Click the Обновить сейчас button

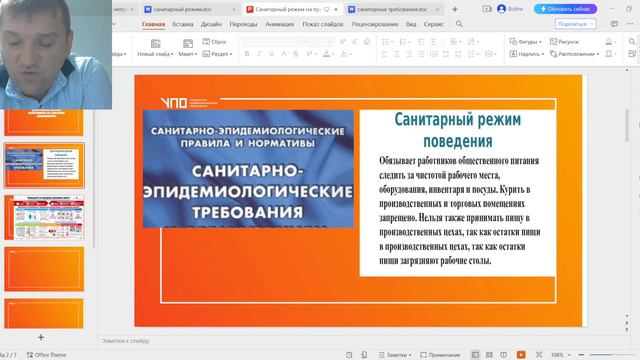pos(565,9)
